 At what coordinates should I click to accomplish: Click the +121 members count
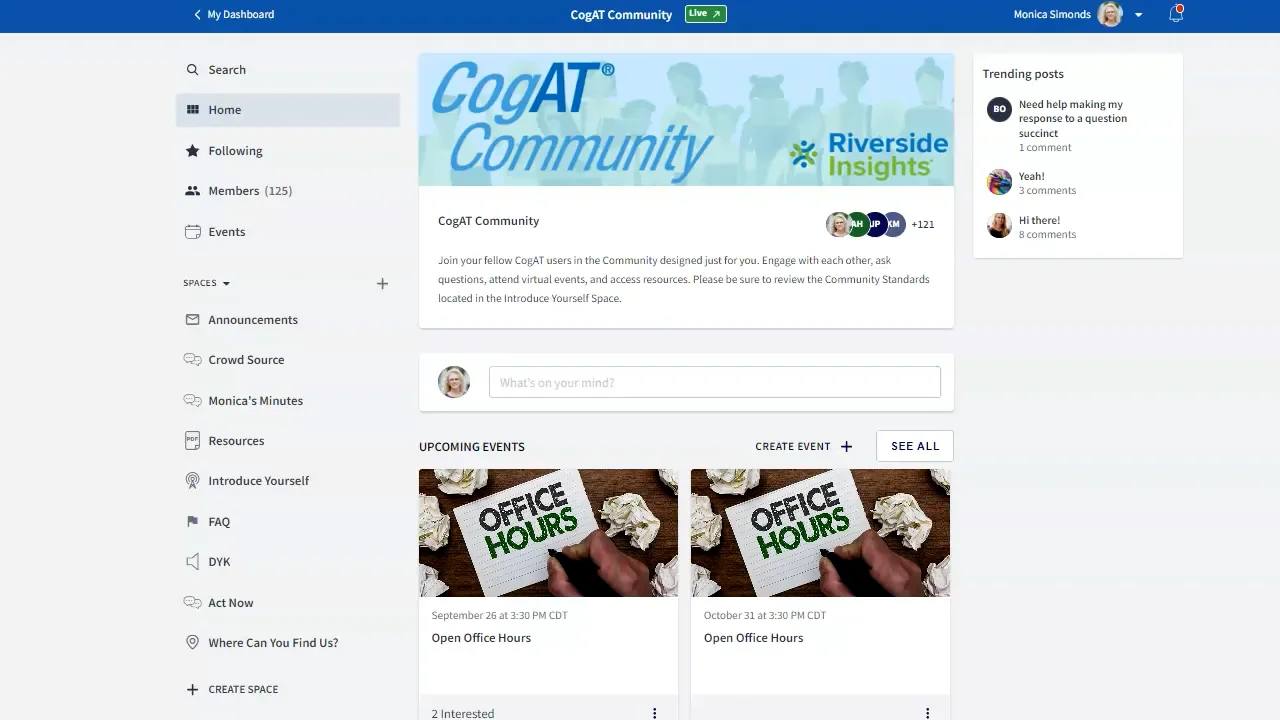click(923, 225)
